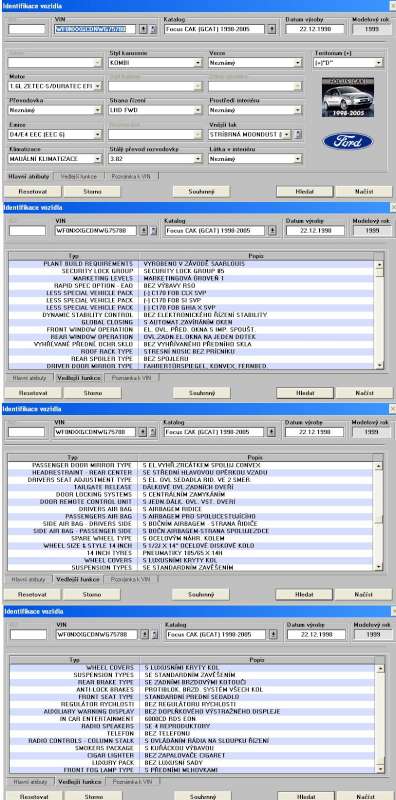This screenshot has width=396, height=800.
Task: Select the SPARE WHEEL TYPE row
Action: pyautogui.click(x=191, y=538)
